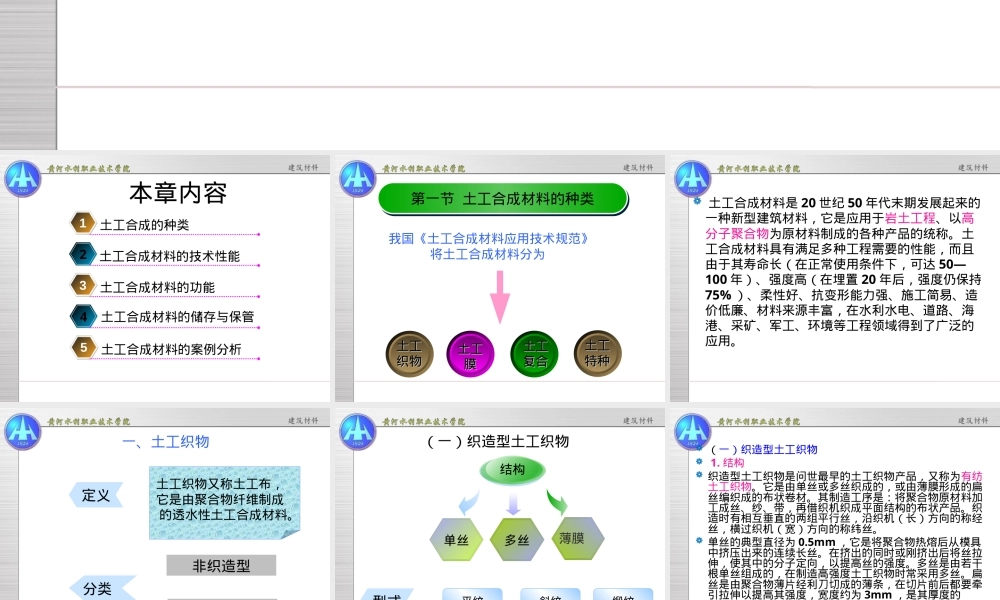Open the 本章内容 heading

tap(178, 193)
